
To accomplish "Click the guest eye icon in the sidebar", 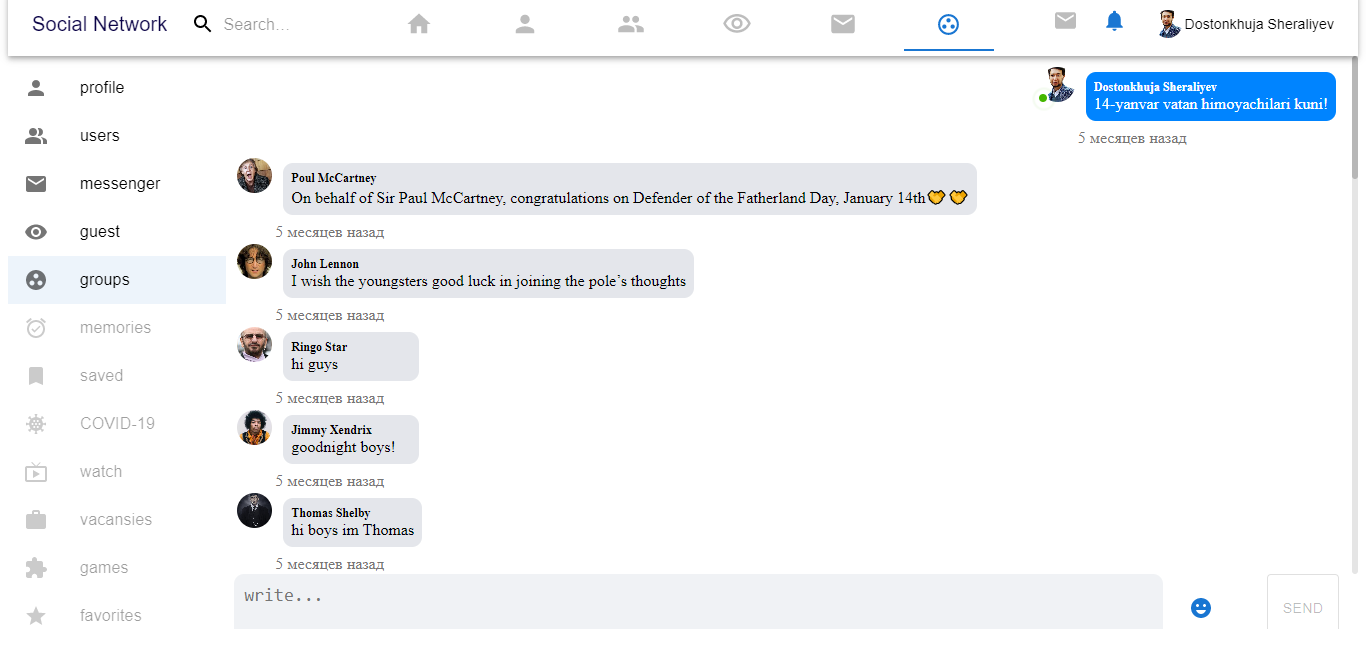I will [36, 232].
